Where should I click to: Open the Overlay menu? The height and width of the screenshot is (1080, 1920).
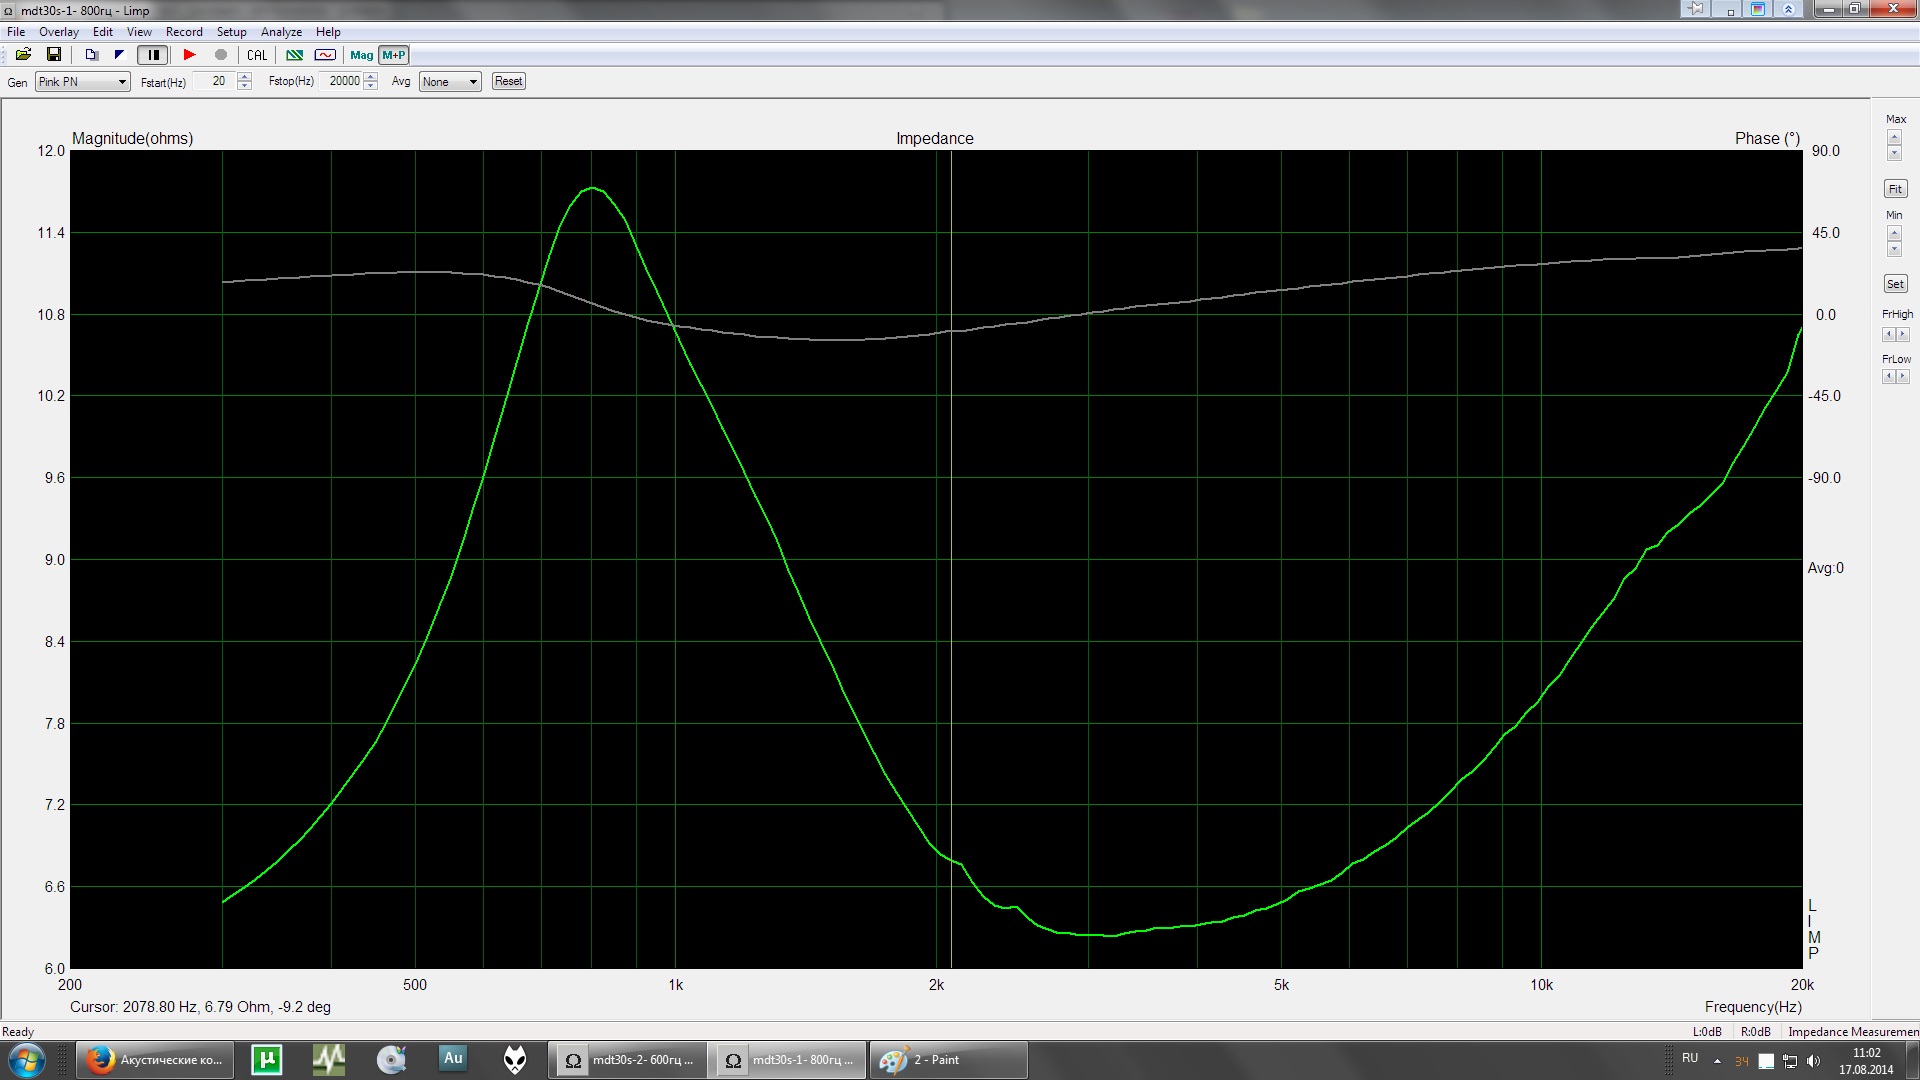[59, 32]
